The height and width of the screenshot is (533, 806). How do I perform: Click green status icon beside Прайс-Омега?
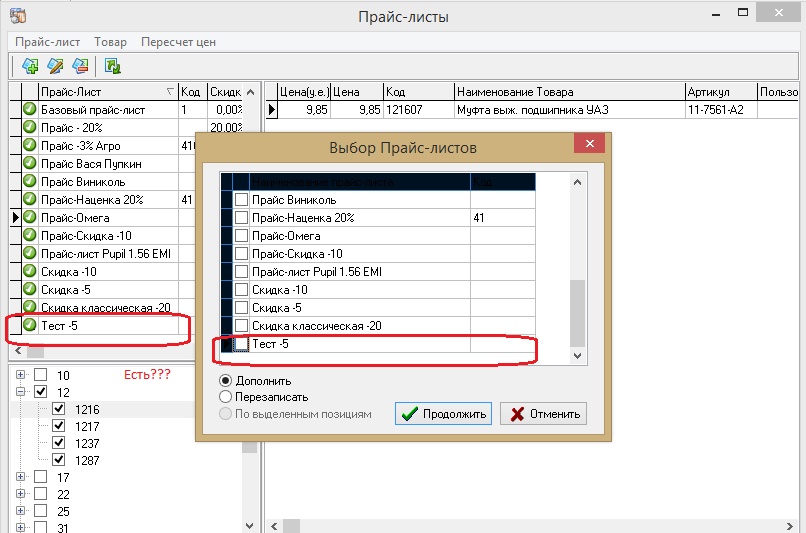coord(30,217)
